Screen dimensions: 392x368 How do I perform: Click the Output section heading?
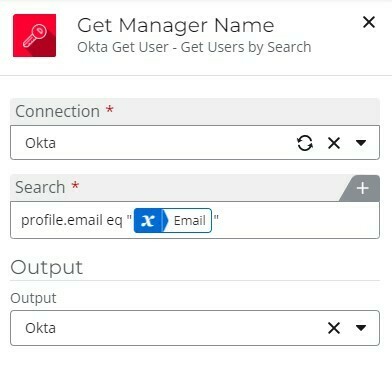point(47,268)
